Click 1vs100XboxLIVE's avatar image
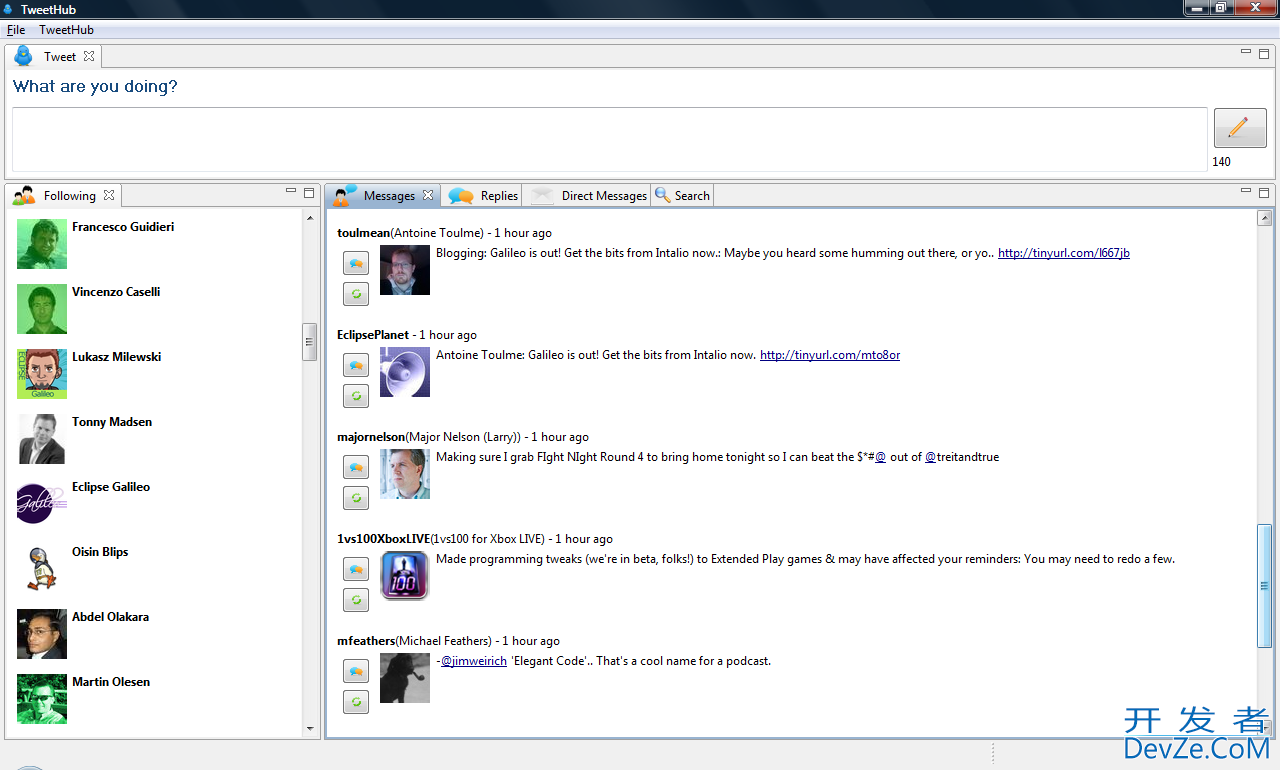This screenshot has width=1280, height=770. click(x=405, y=576)
